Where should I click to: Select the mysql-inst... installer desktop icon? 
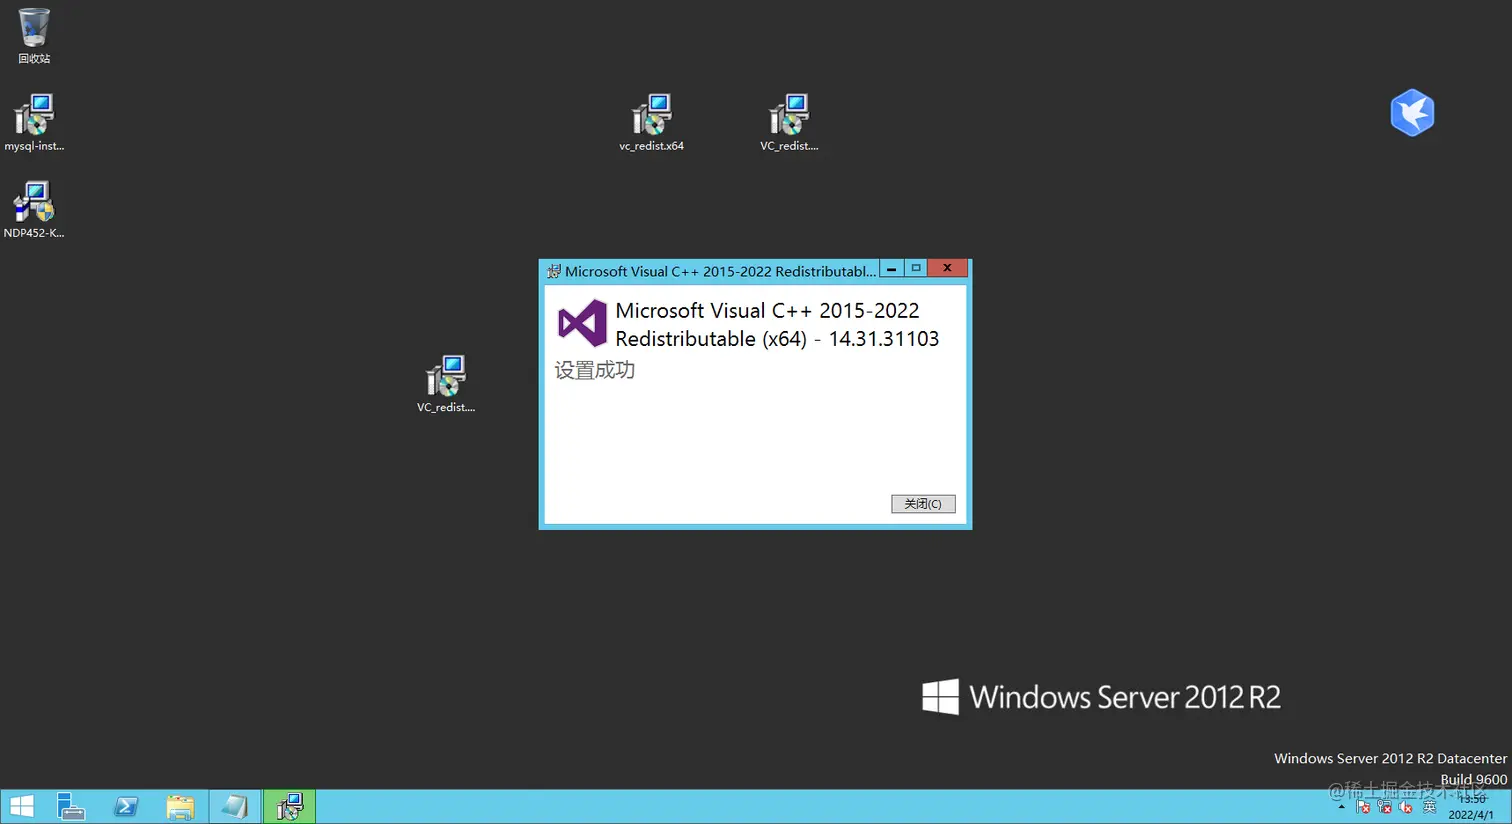(34, 123)
